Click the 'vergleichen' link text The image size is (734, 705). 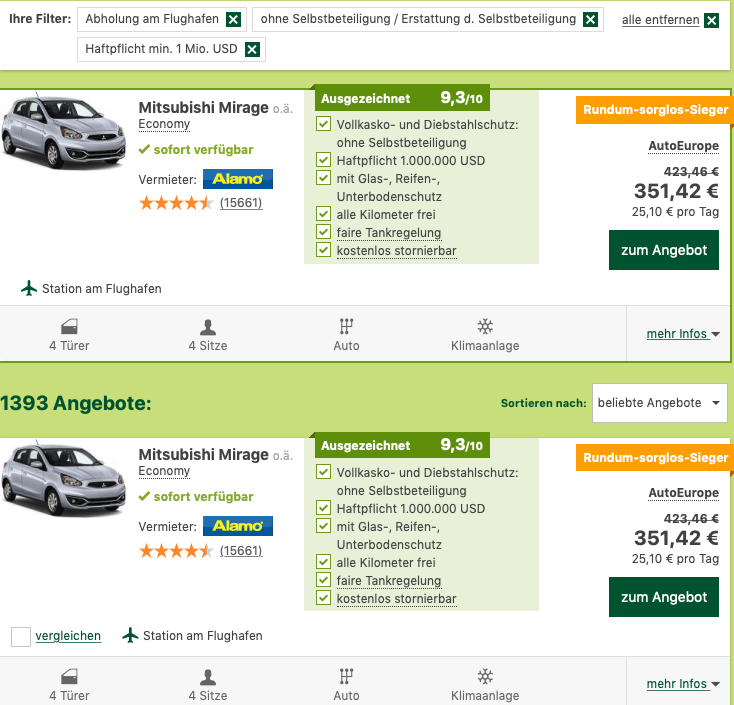pos(68,636)
